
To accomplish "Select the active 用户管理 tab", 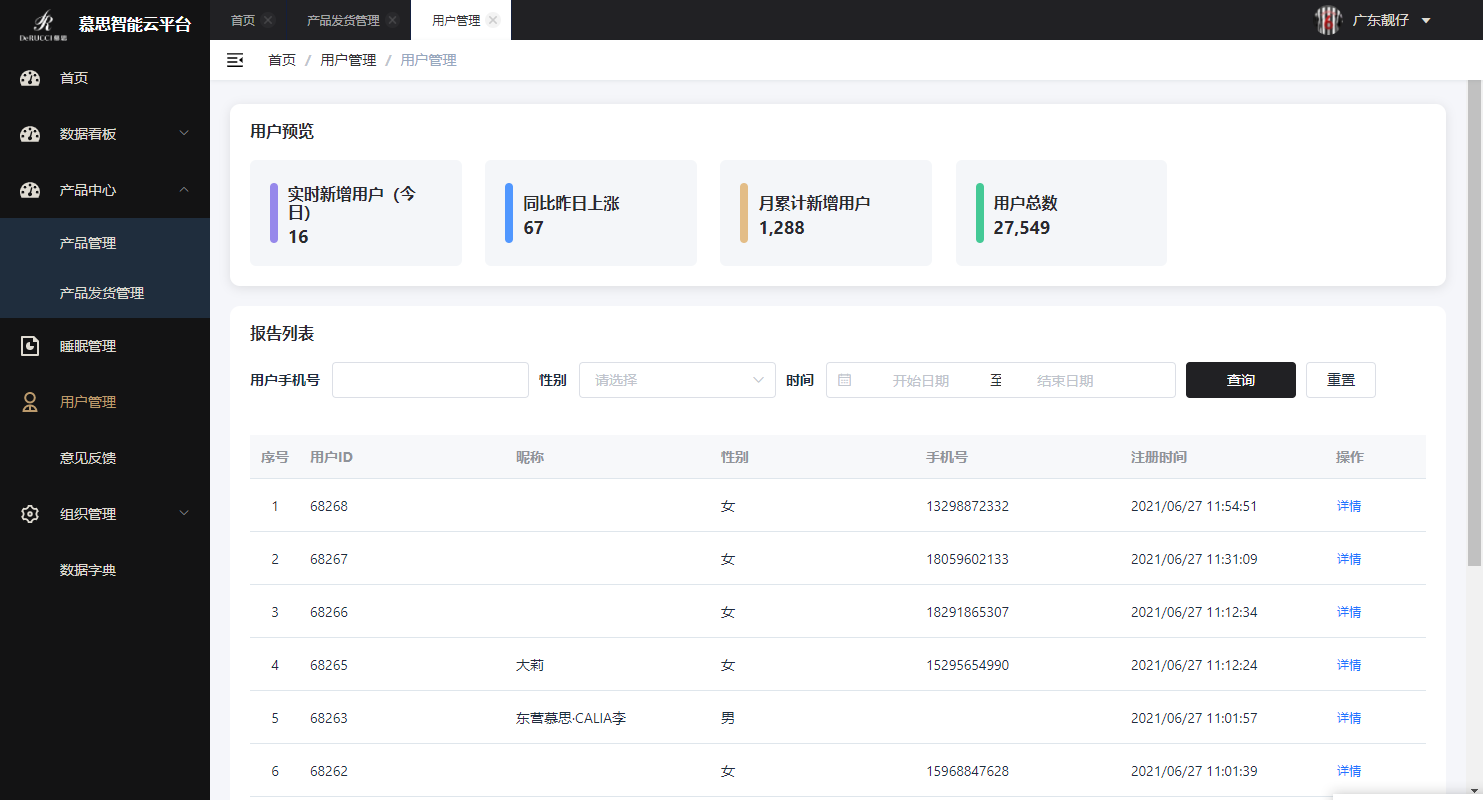I will tap(456, 20).
